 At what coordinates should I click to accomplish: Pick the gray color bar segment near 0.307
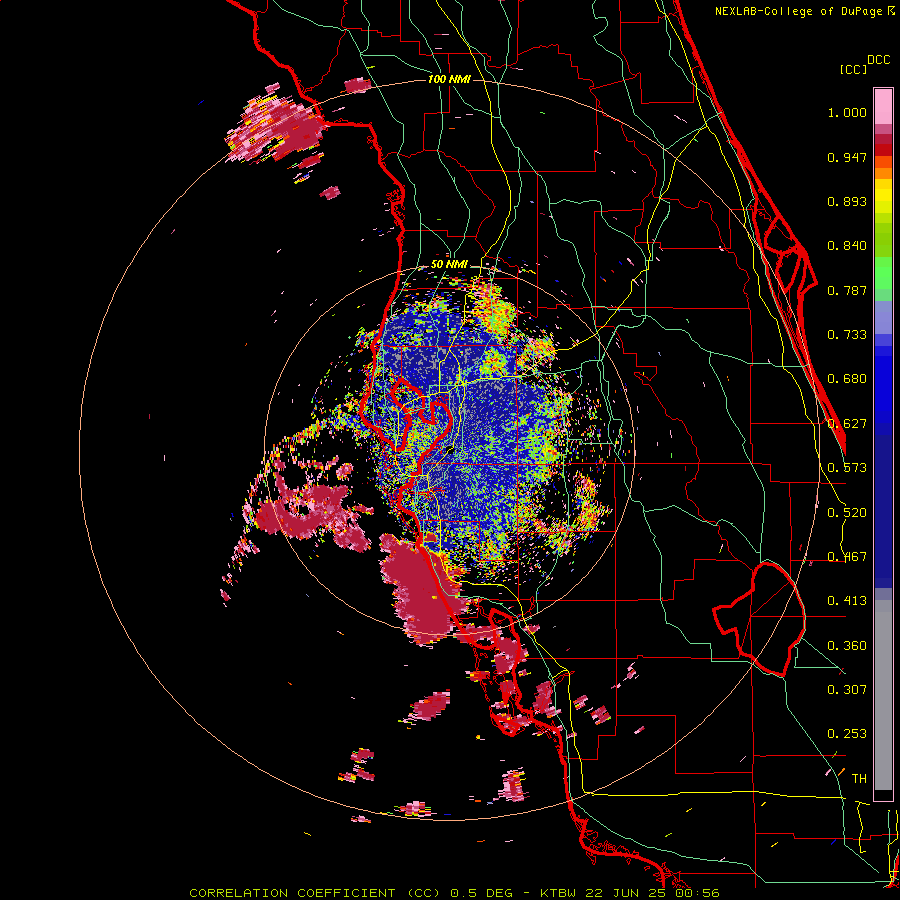pyautogui.click(x=883, y=695)
